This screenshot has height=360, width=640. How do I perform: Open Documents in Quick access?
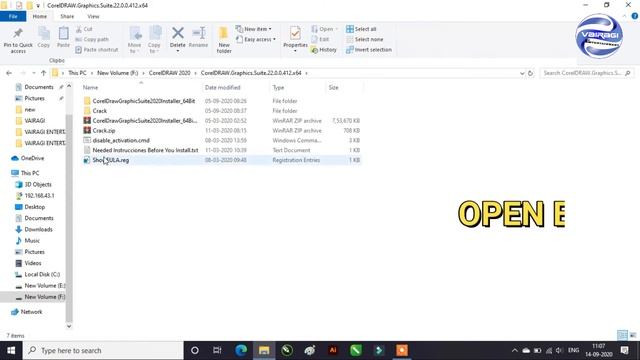pyautogui.click(x=39, y=87)
